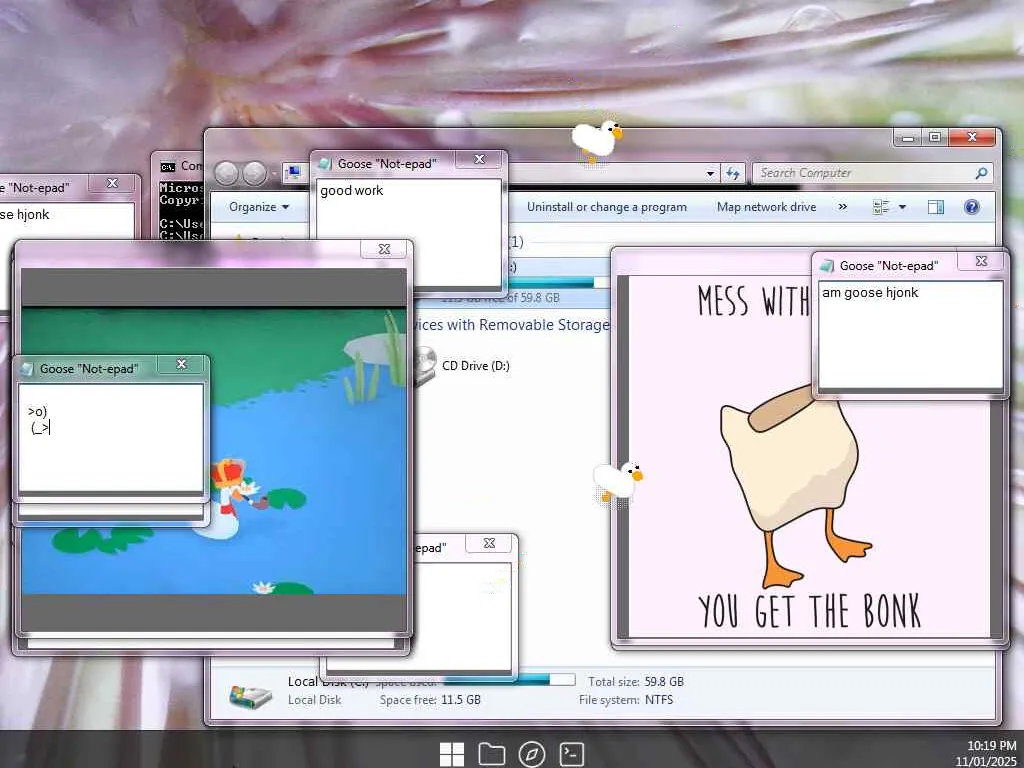The height and width of the screenshot is (768, 1024).
Task: Click the 'CD Drive (D:)' label text
Action: click(475, 366)
